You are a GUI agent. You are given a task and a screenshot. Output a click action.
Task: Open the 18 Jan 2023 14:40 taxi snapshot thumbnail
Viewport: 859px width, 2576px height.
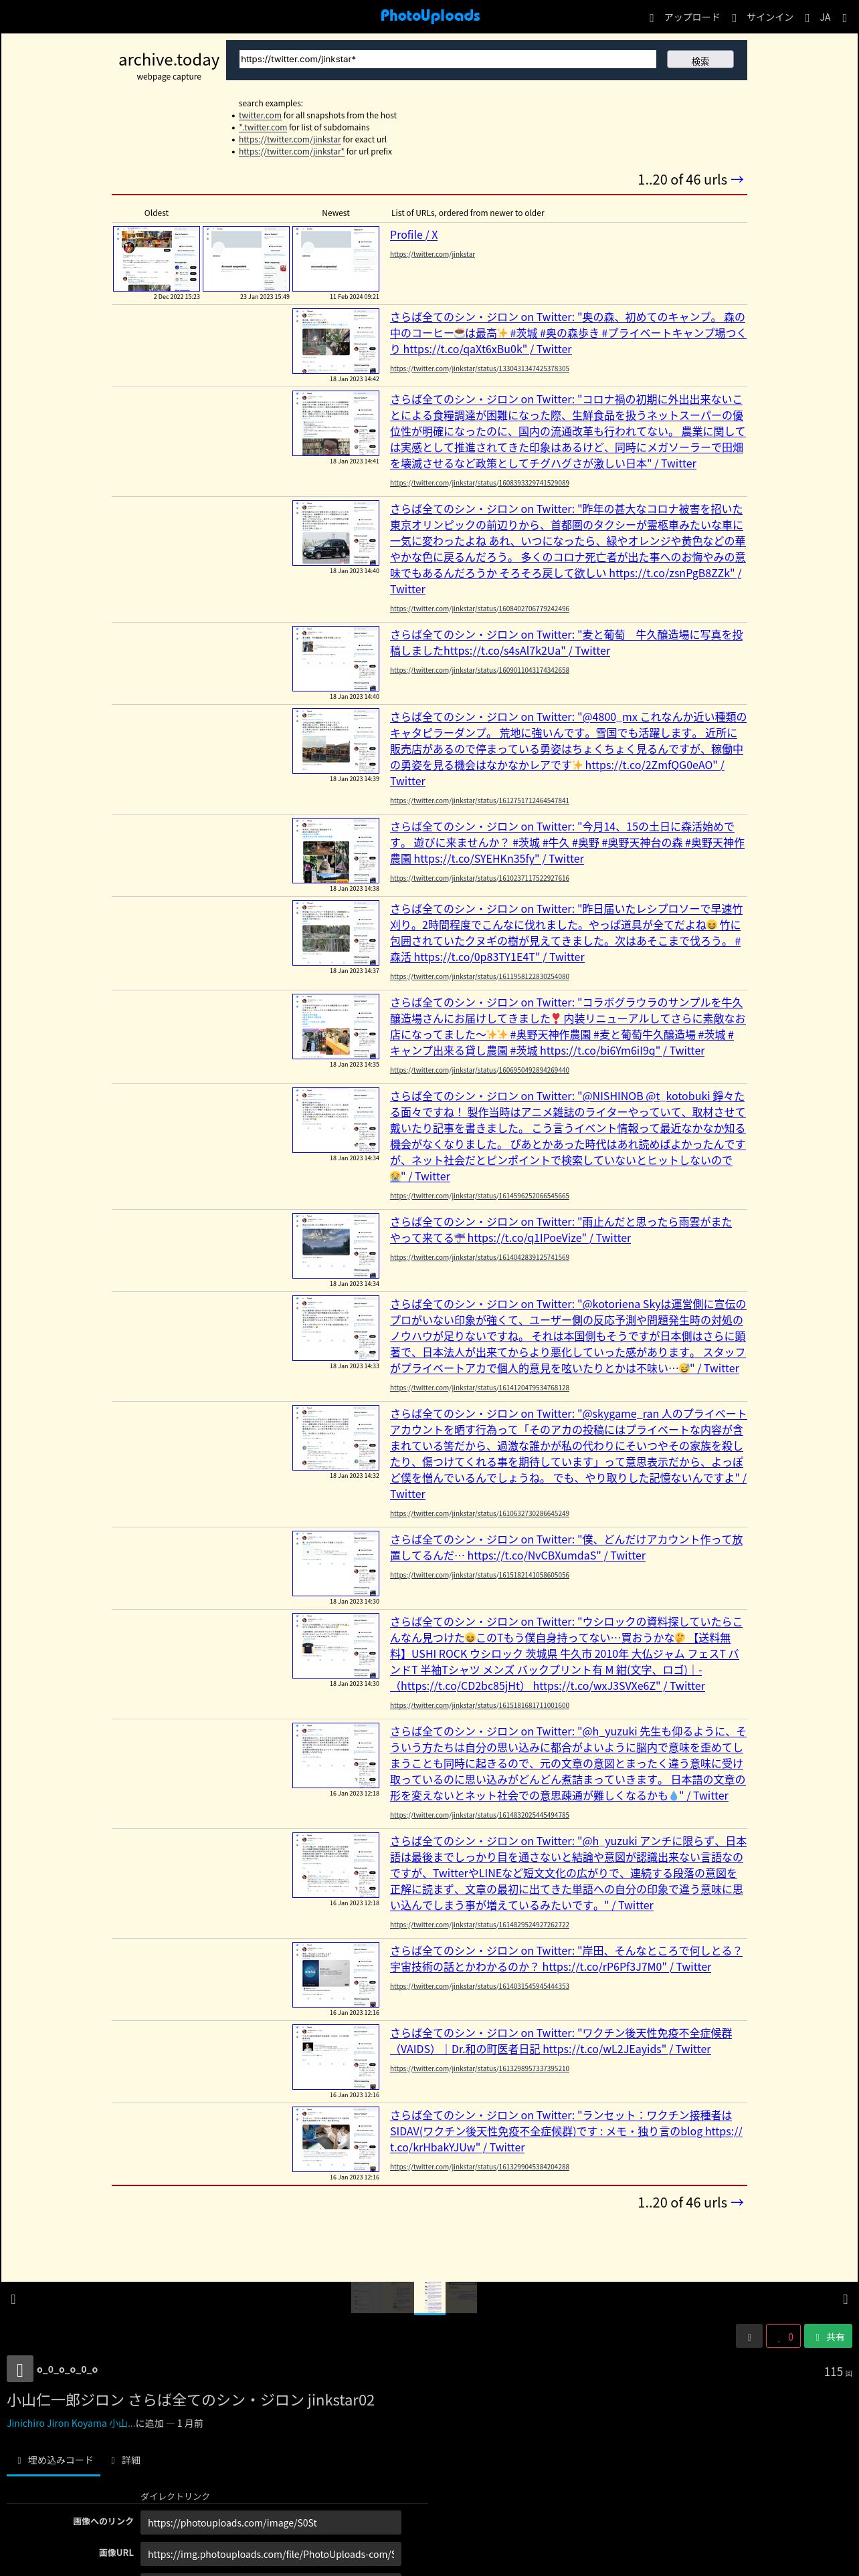(336, 533)
